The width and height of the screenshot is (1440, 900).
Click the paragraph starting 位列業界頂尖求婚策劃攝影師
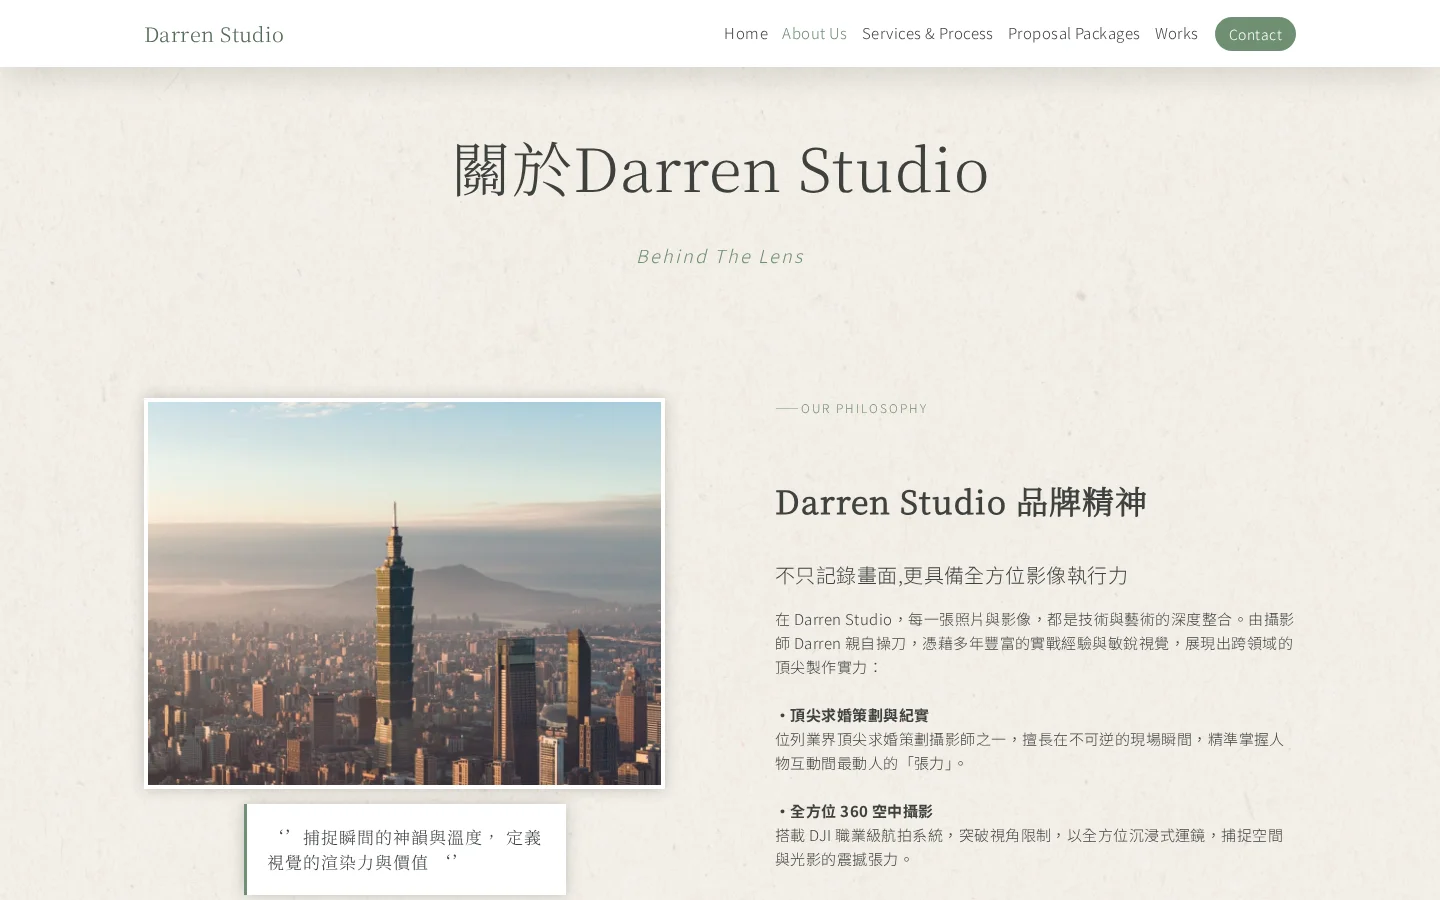1029,751
